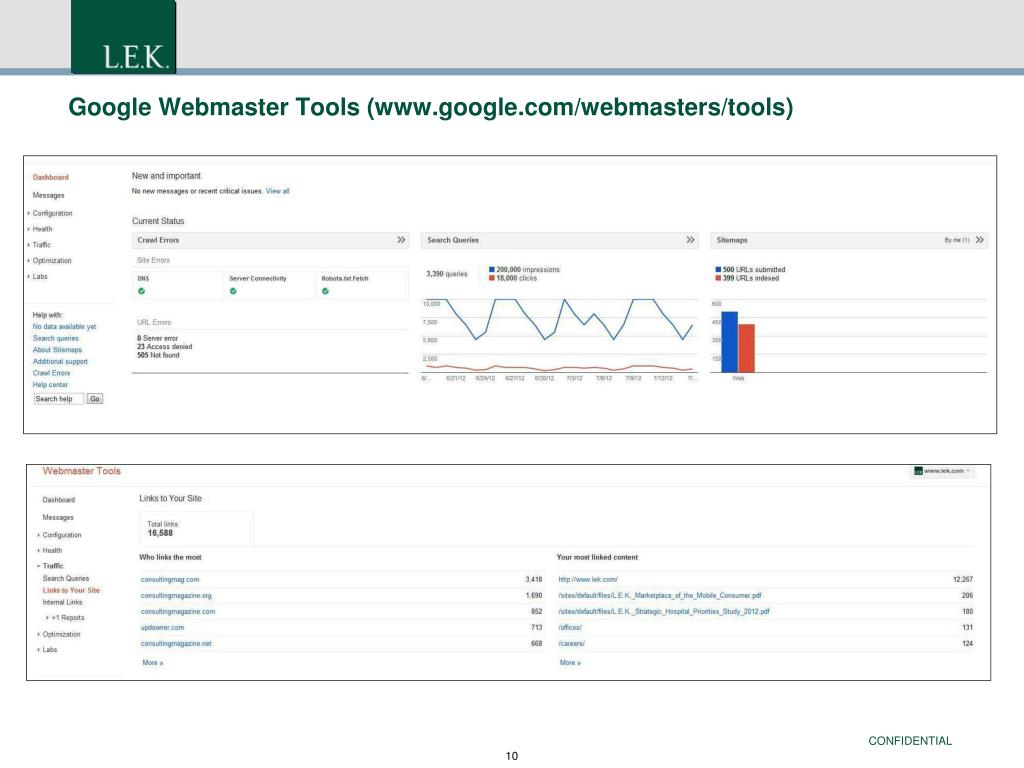Open updowner.com link
Image resolution: width=1024 pixels, height=768 pixels.
[163, 628]
